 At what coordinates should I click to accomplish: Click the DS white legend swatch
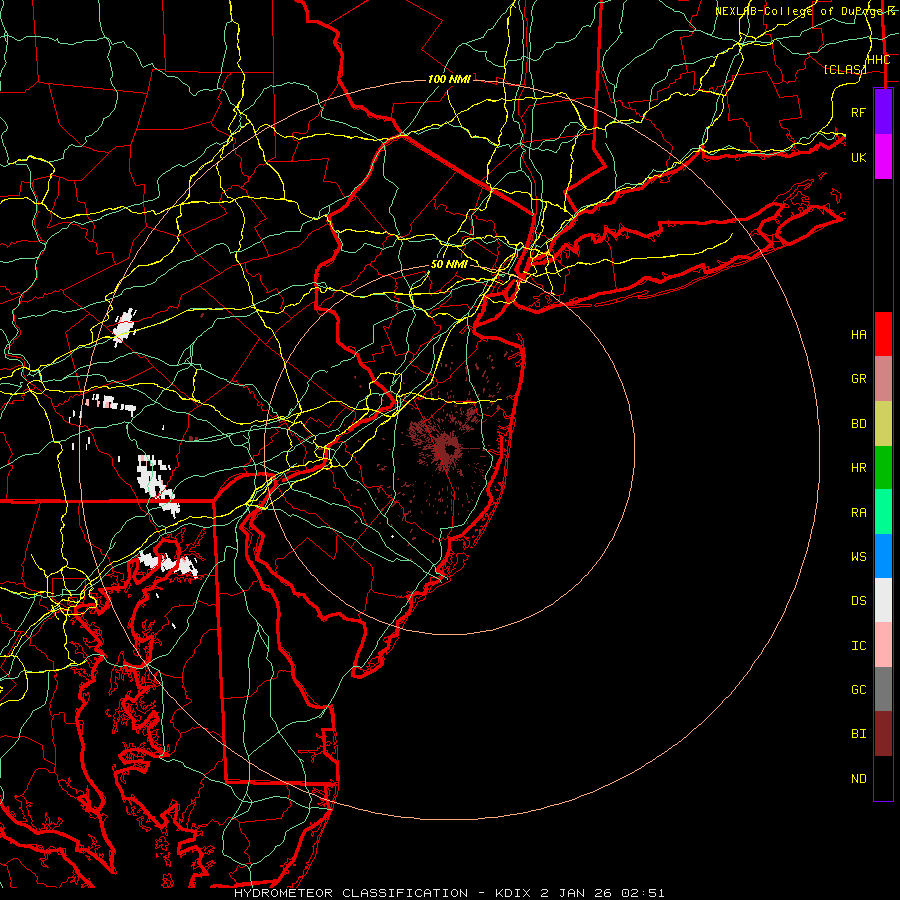click(883, 600)
